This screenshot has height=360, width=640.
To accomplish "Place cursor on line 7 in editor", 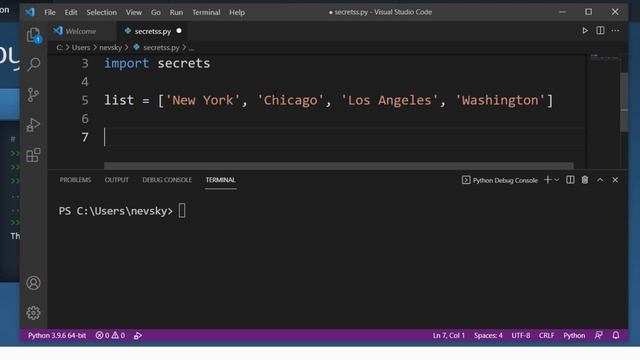I will (x=344, y=137).
